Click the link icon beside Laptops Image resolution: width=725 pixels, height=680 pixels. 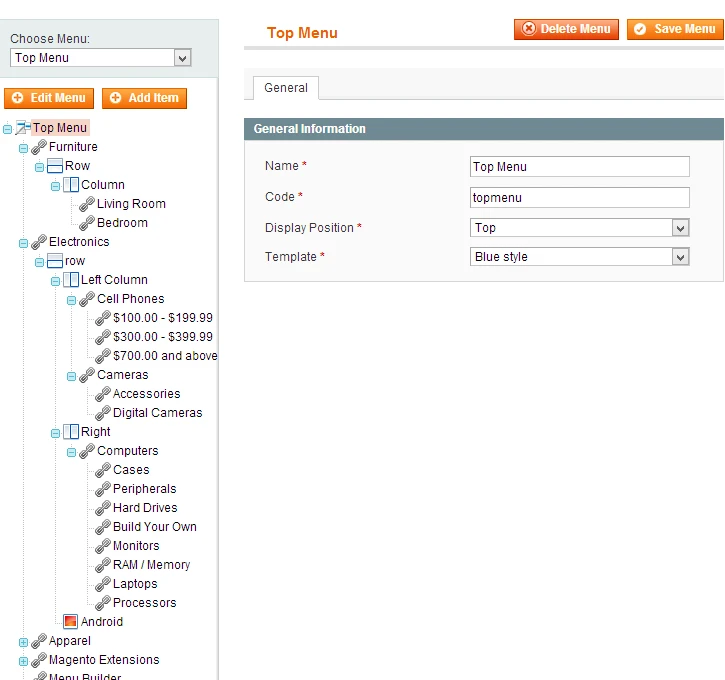pos(103,584)
